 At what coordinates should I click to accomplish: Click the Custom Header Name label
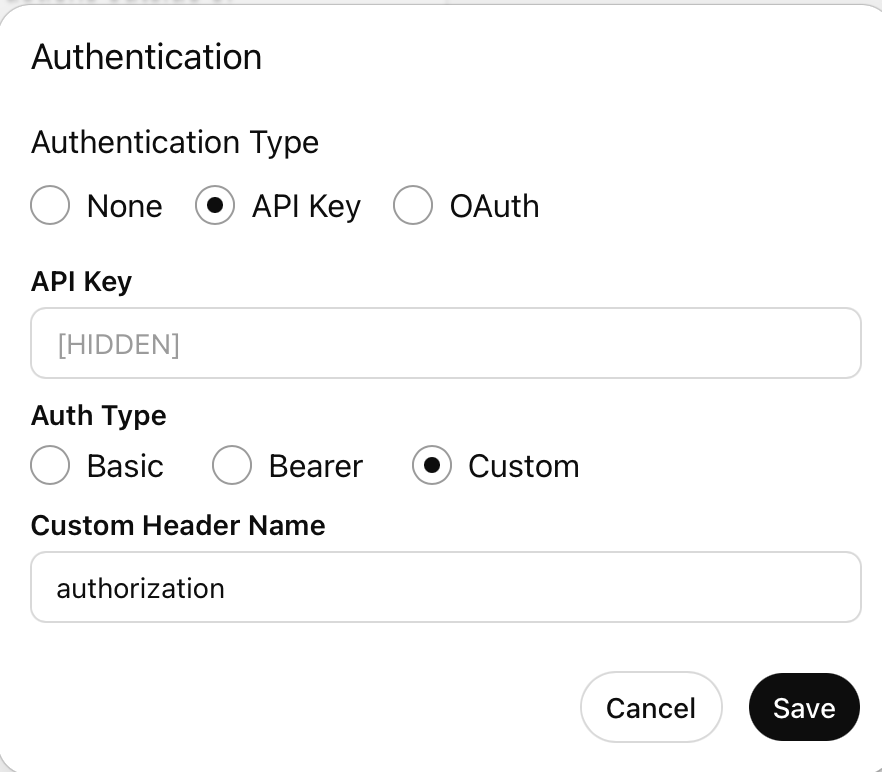point(178,525)
